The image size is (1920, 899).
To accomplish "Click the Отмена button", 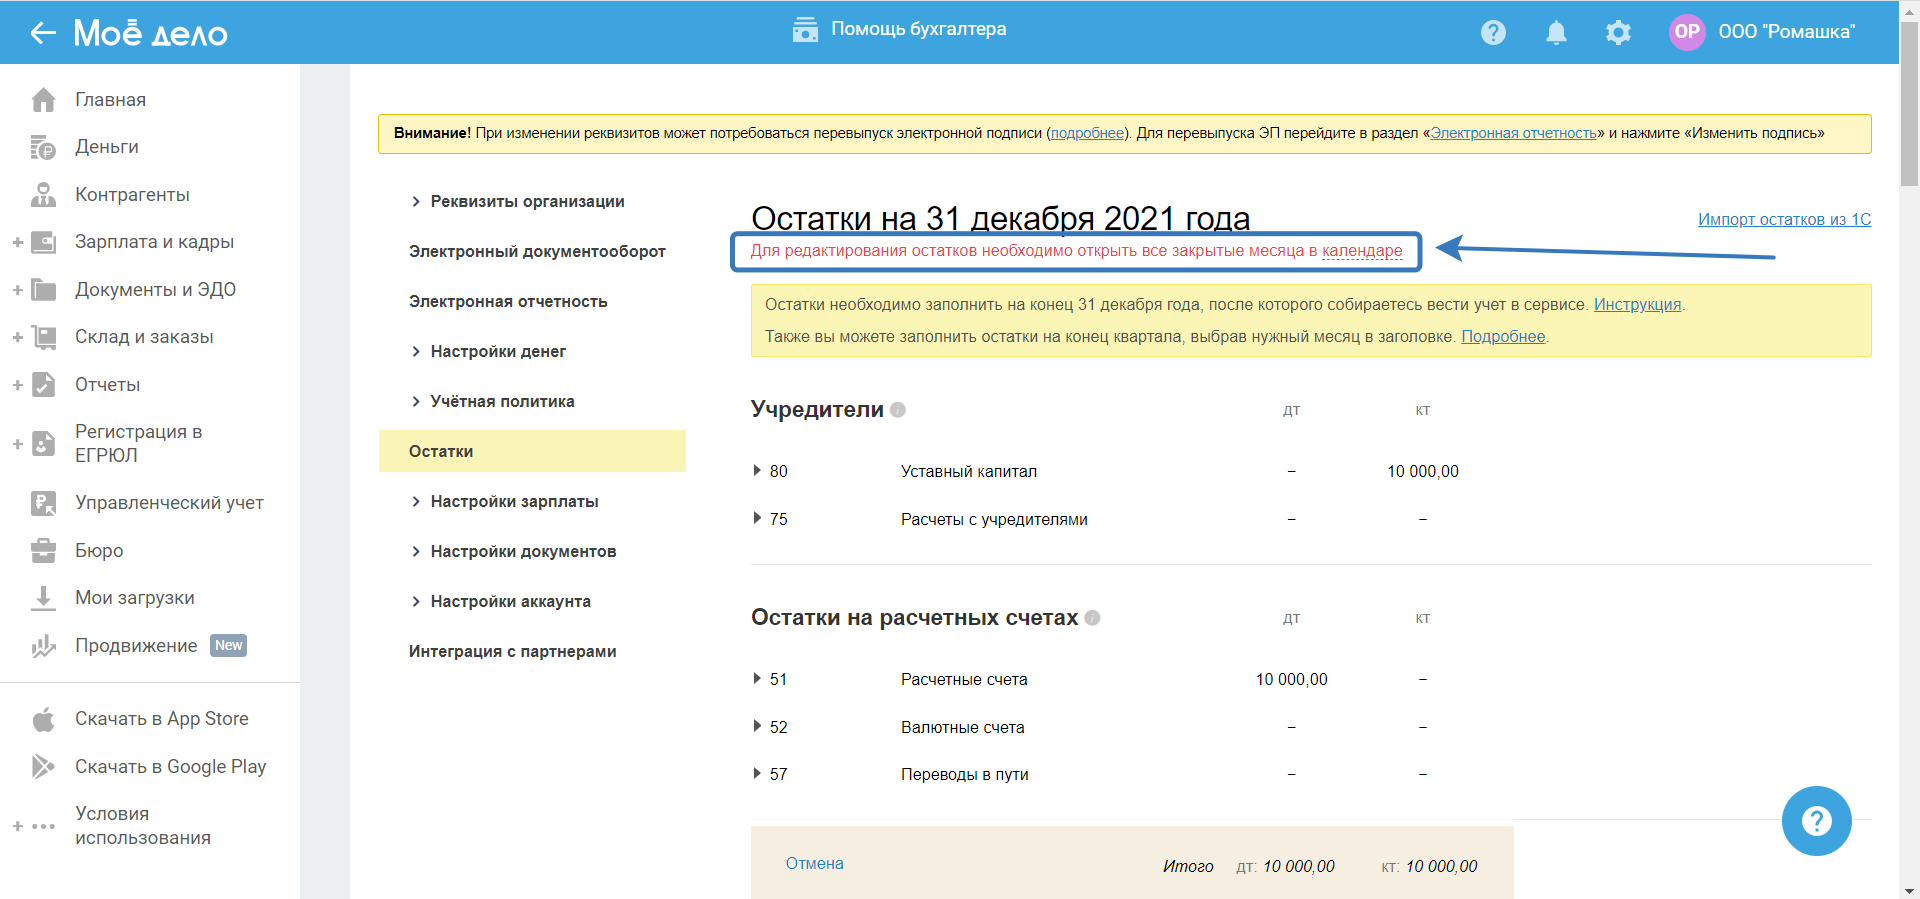I will coord(814,864).
